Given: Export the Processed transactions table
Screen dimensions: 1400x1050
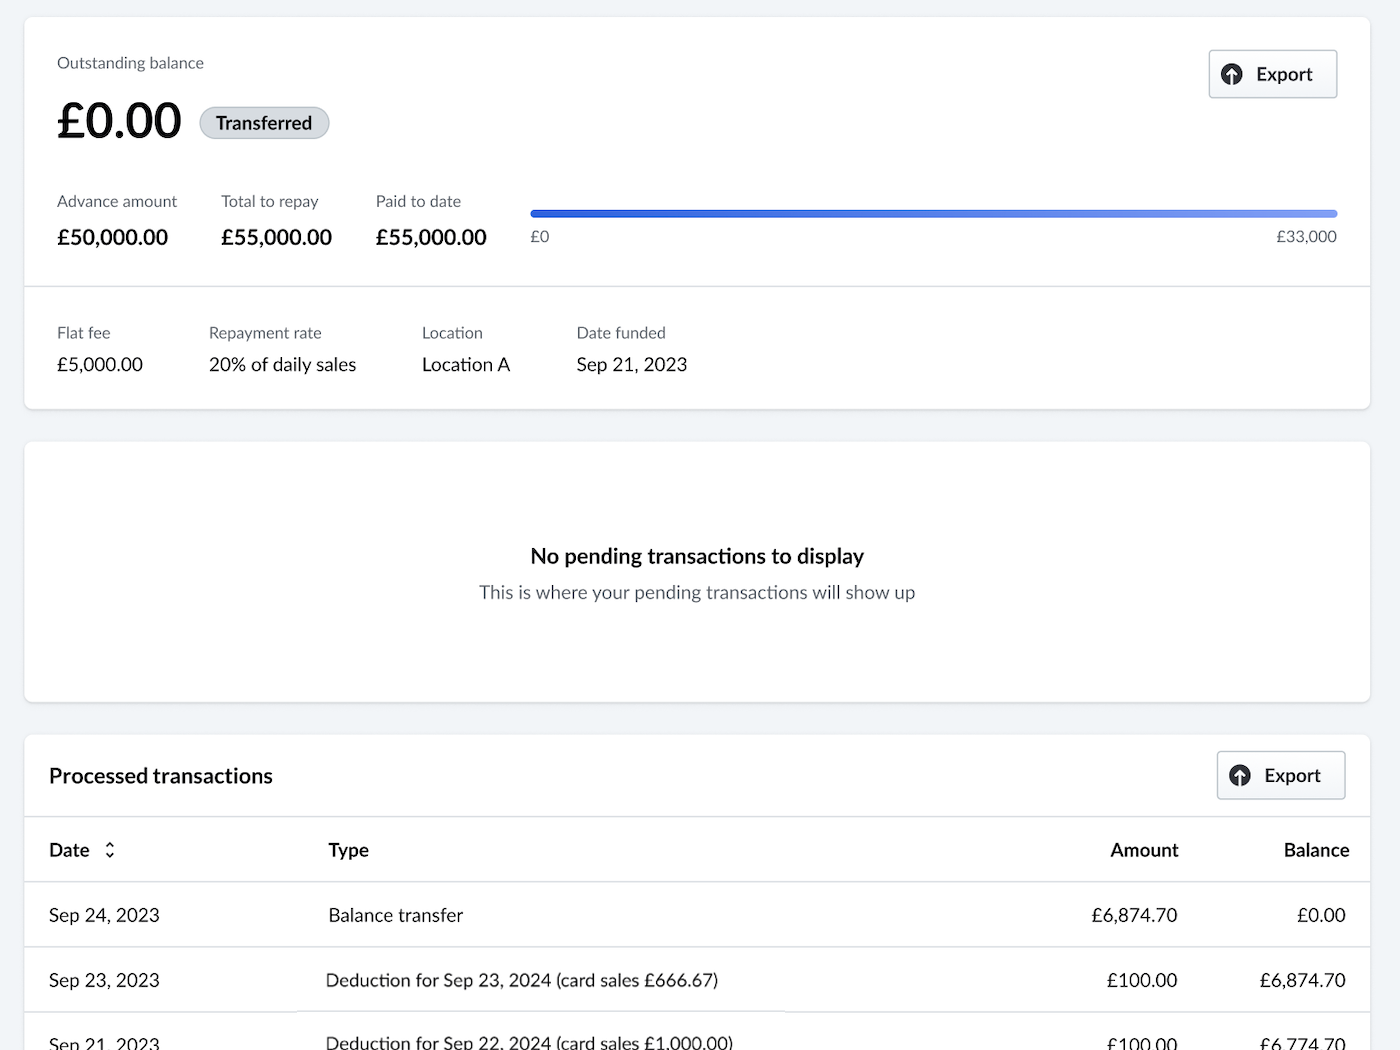Looking at the screenshot, I should coord(1281,776).
